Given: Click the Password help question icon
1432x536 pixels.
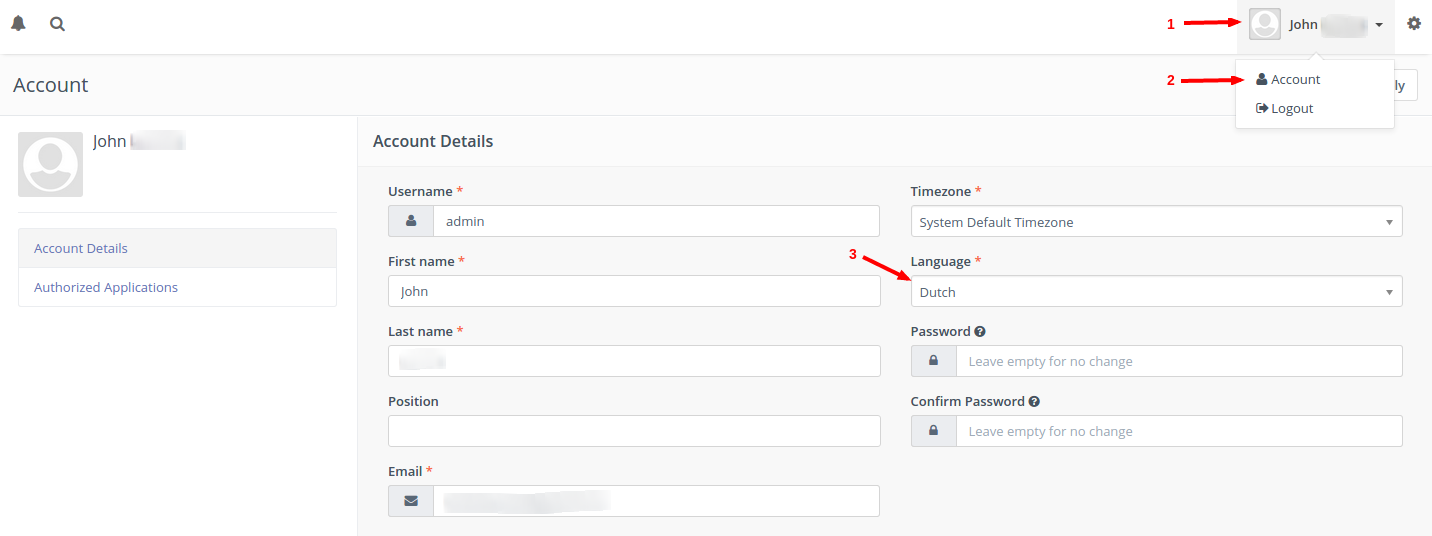Looking at the screenshot, I should [x=980, y=332].
